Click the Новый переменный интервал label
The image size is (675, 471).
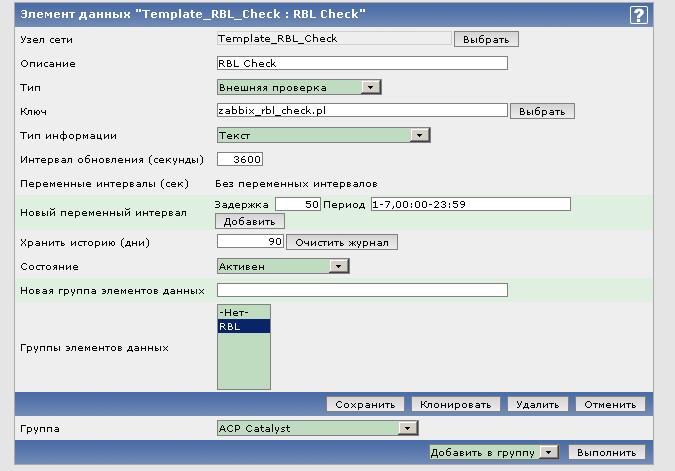click(103, 212)
